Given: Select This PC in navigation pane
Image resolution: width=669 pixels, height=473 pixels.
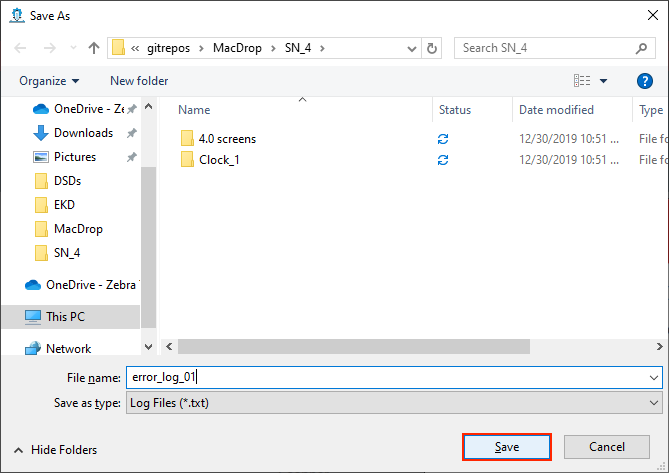Looking at the screenshot, I should 67,317.
